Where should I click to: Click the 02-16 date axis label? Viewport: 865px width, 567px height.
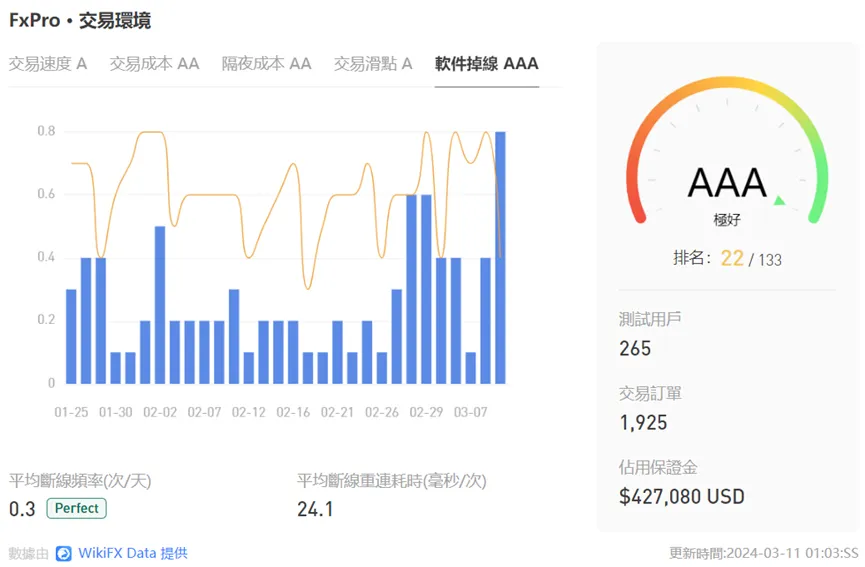click(x=293, y=412)
